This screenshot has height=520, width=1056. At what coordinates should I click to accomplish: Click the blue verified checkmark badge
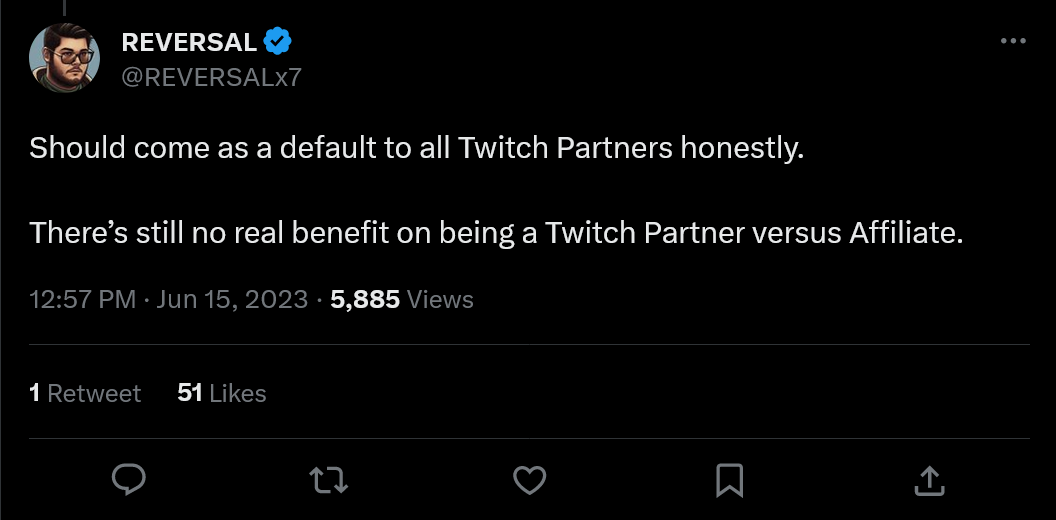pos(277,42)
